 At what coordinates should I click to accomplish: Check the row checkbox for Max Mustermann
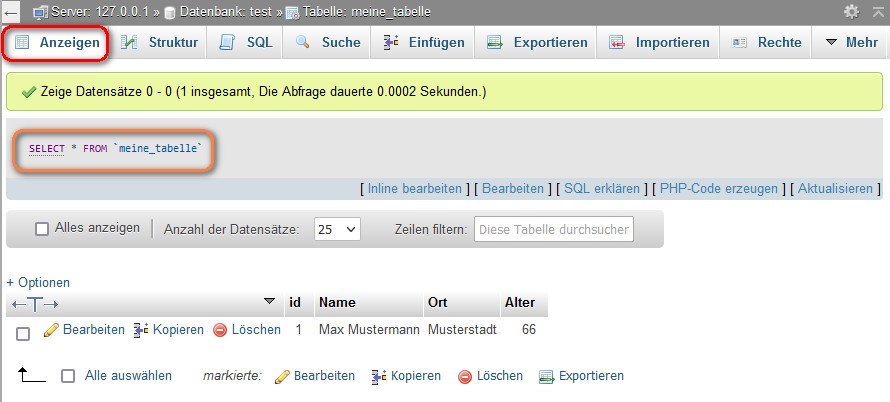tap(23, 333)
